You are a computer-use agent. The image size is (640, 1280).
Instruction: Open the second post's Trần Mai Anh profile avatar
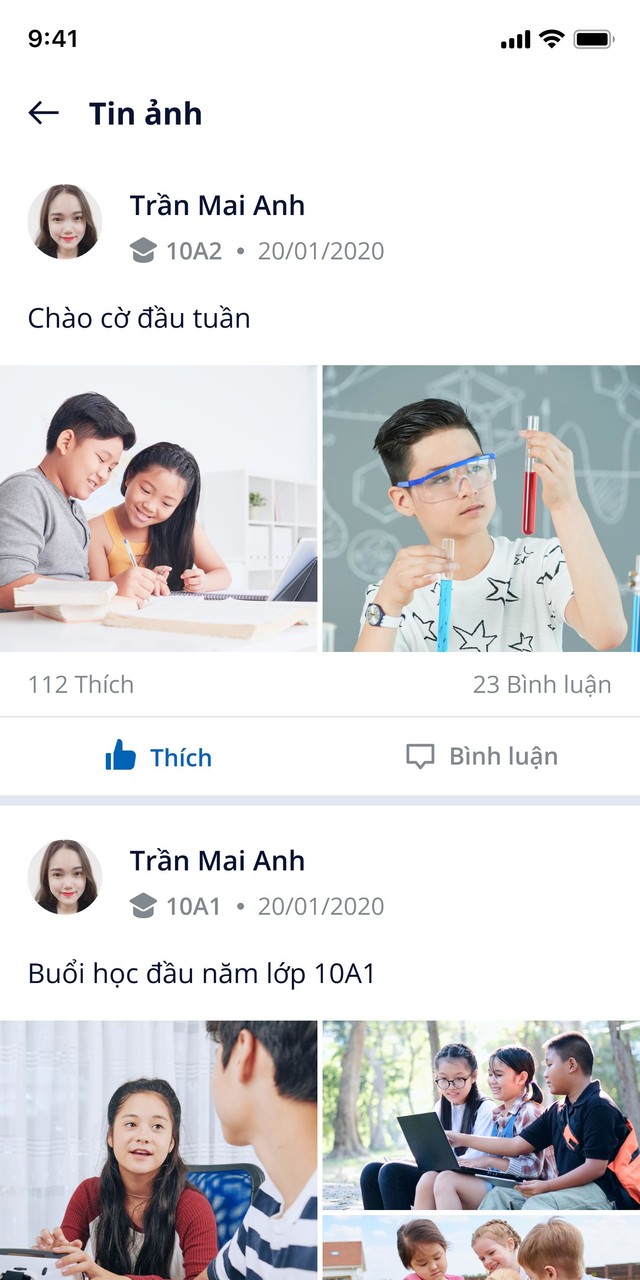(65, 877)
